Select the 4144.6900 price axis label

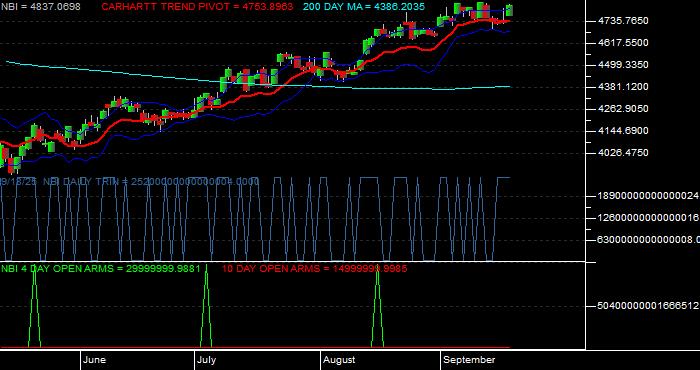coord(623,131)
